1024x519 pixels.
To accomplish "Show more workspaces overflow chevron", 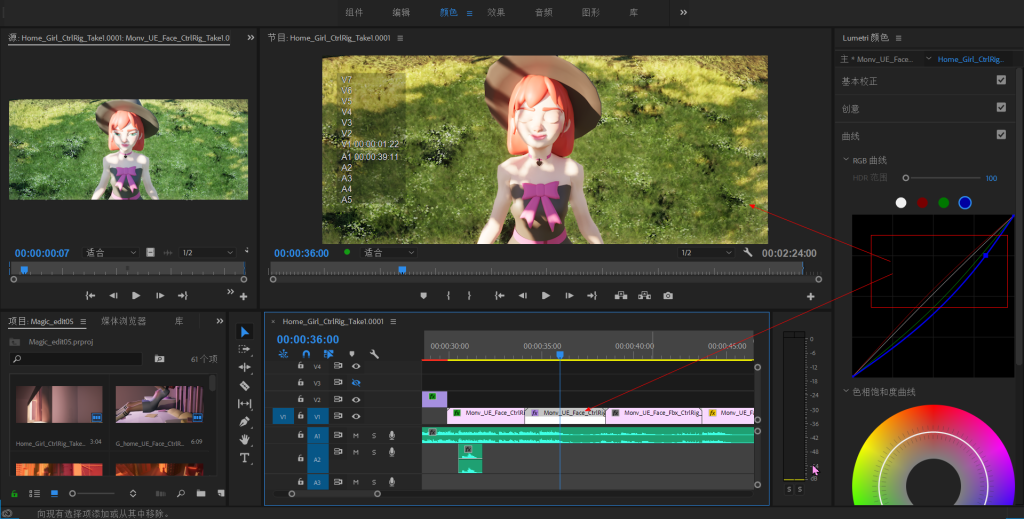I will (x=683, y=12).
